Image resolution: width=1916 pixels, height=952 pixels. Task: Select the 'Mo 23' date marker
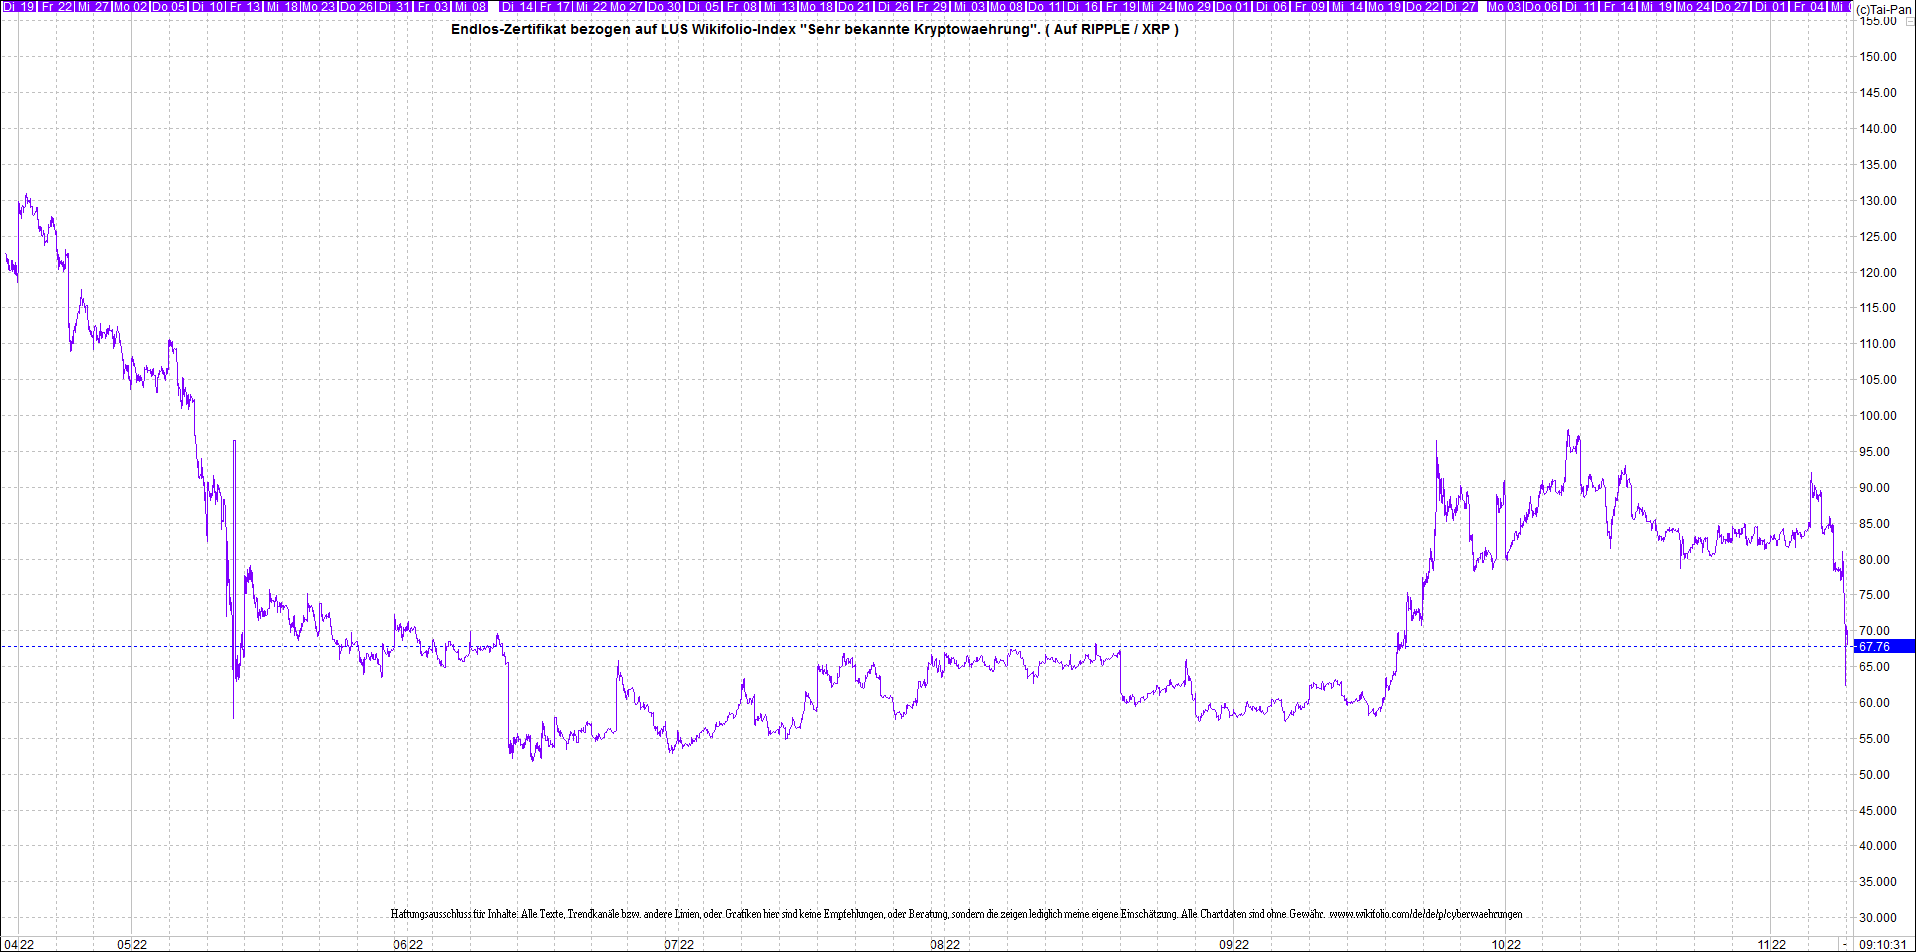coord(318,6)
